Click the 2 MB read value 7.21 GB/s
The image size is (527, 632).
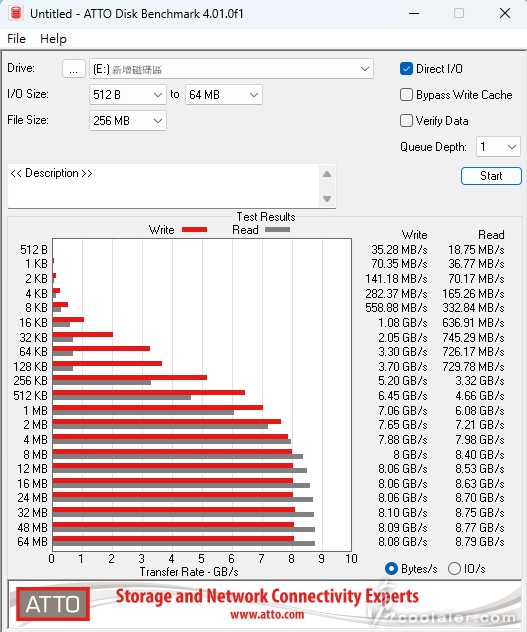point(480,425)
